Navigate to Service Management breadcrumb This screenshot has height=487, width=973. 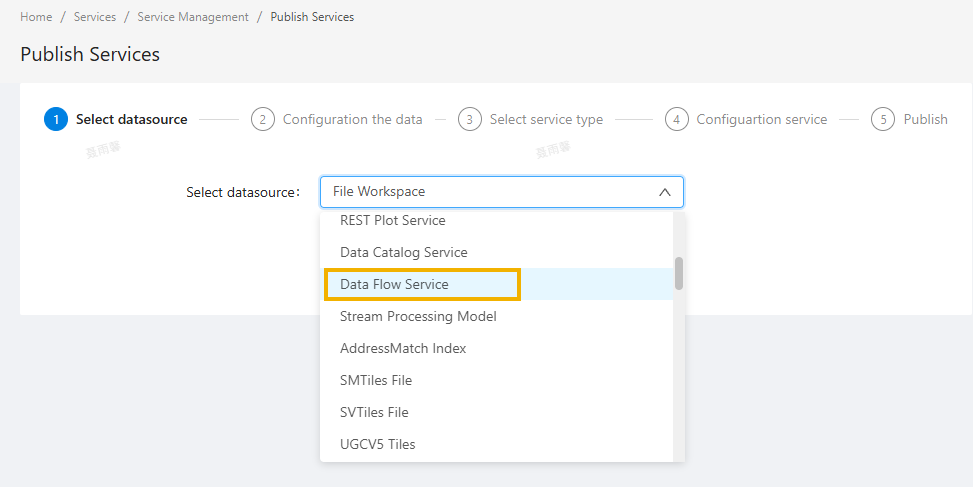191,17
